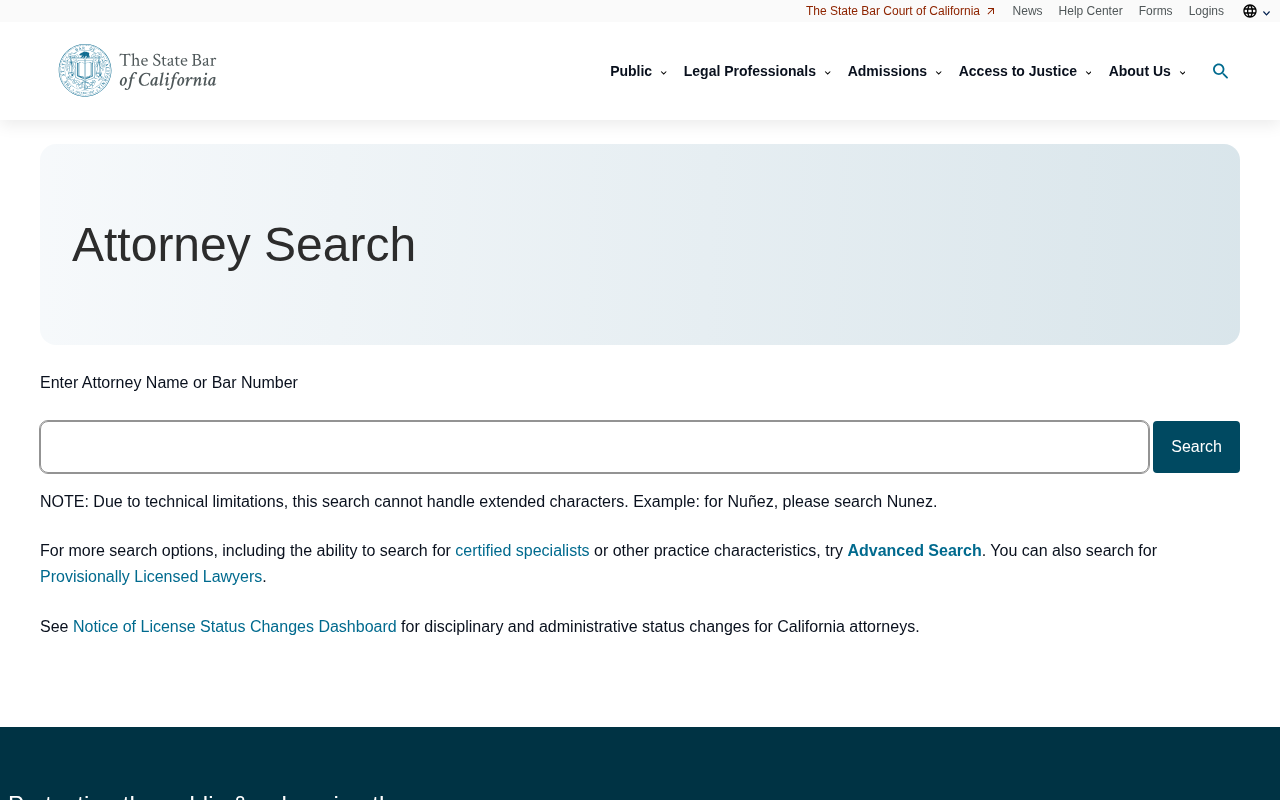This screenshot has width=1280, height=800.
Task: Open the About Us menu
Action: coord(1147,71)
